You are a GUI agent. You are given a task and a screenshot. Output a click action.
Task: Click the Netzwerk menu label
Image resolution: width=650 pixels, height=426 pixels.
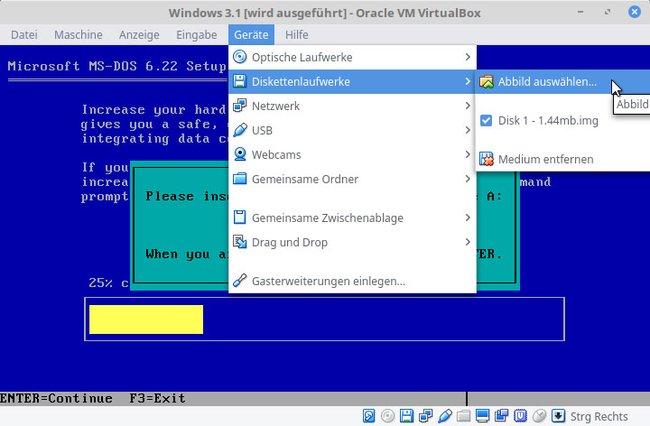(x=276, y=106)
